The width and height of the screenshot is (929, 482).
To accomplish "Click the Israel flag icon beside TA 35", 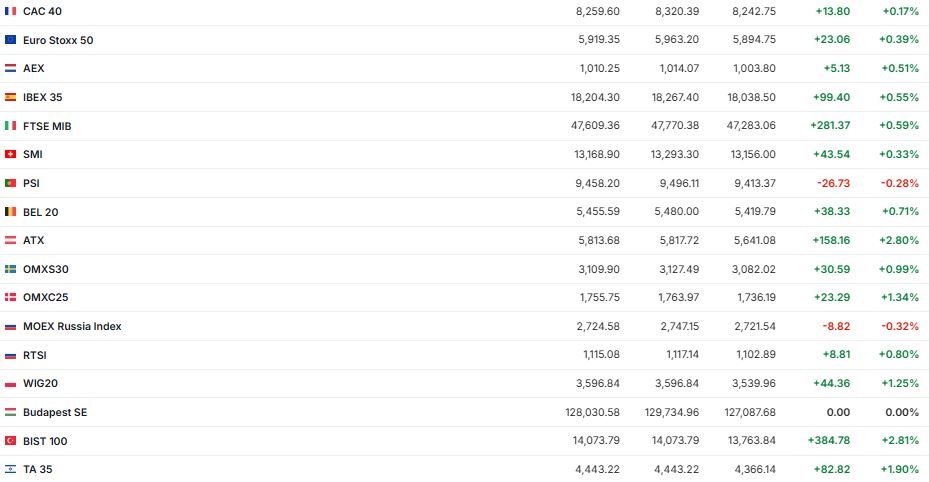I will 10,469.
